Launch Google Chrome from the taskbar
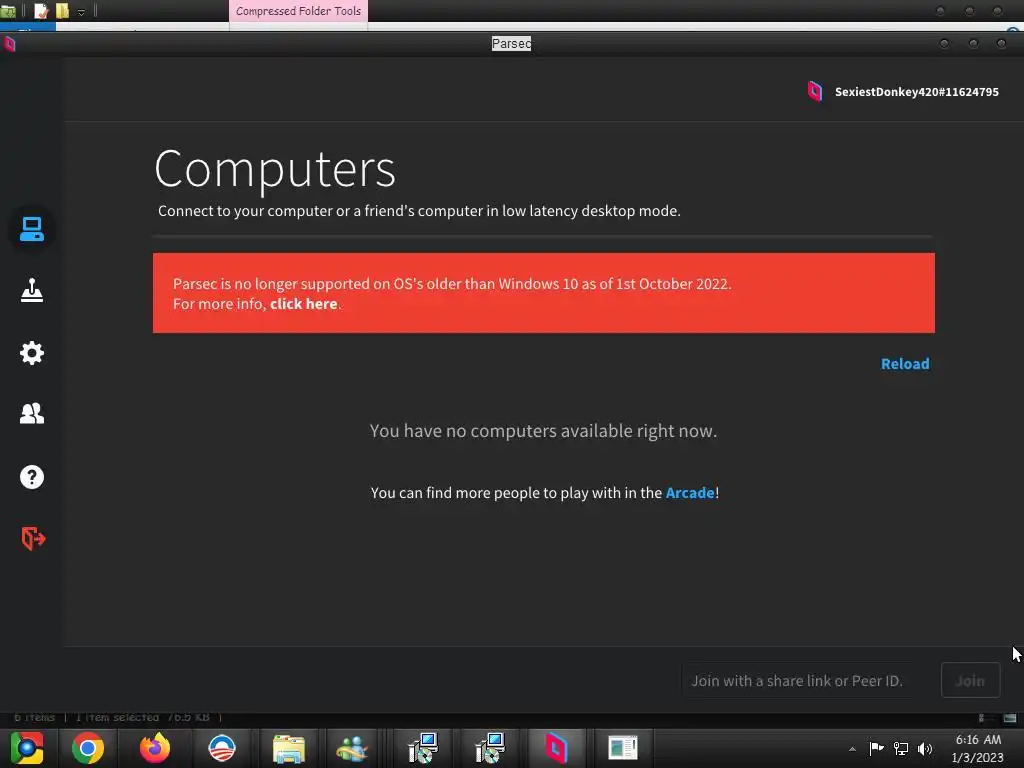This screenshot has width=1024, height=768. (88, 748)
